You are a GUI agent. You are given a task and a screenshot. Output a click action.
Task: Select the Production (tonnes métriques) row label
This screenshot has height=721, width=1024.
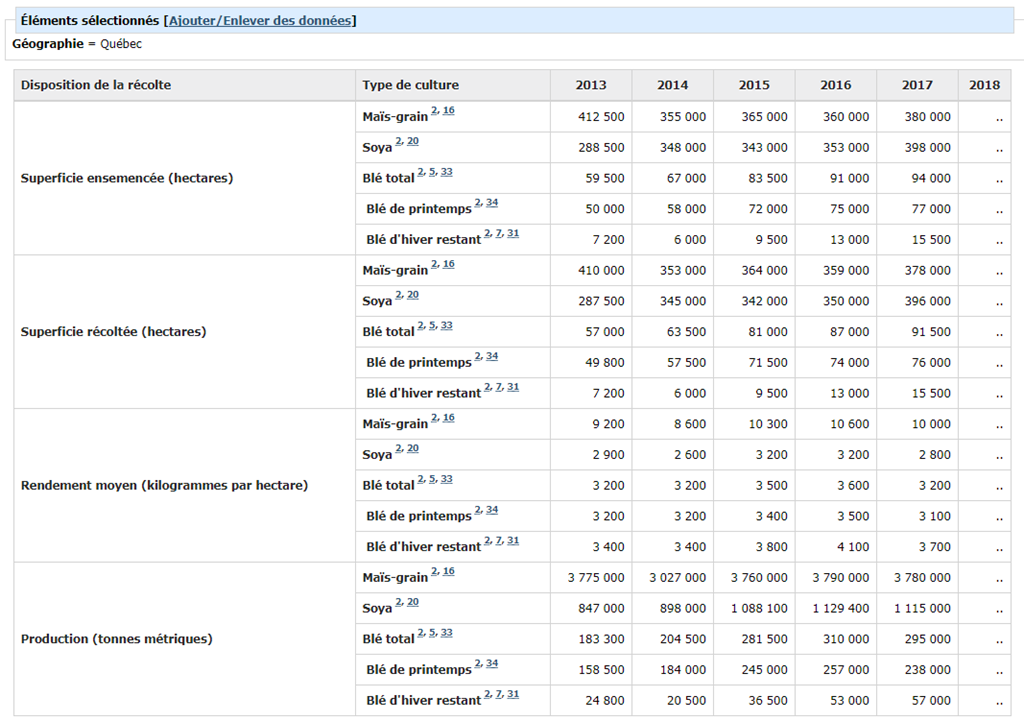coord(116,639)
